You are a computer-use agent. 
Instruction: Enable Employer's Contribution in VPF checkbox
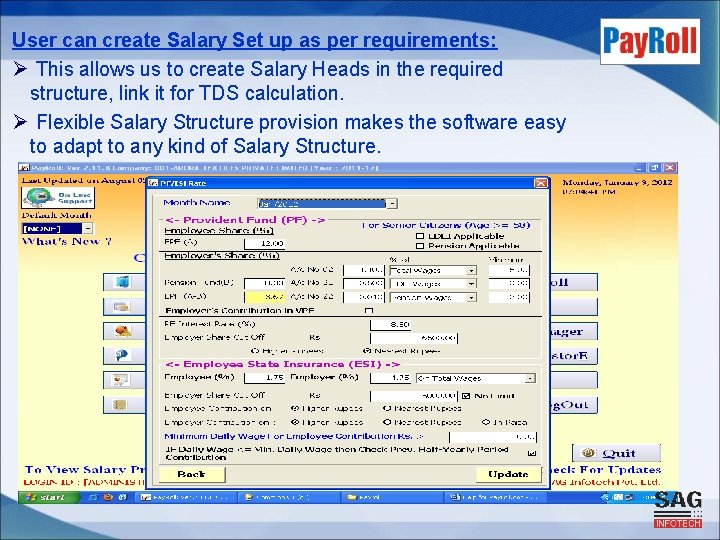pyautogui.click(x=368, y=311)
